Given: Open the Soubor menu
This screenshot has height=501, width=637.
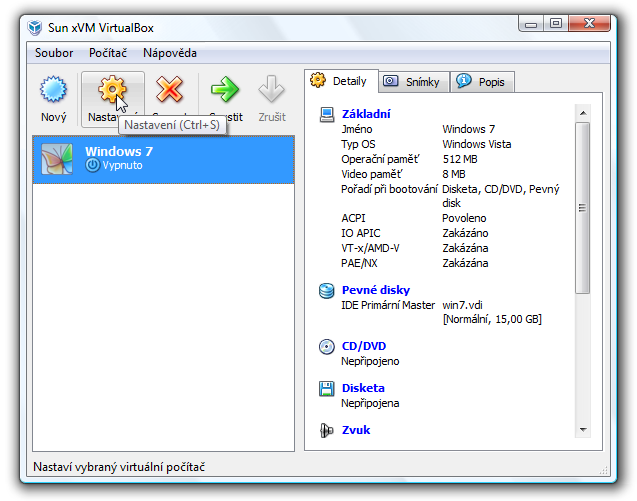Looking at the screenshot, I should (54, 53).
